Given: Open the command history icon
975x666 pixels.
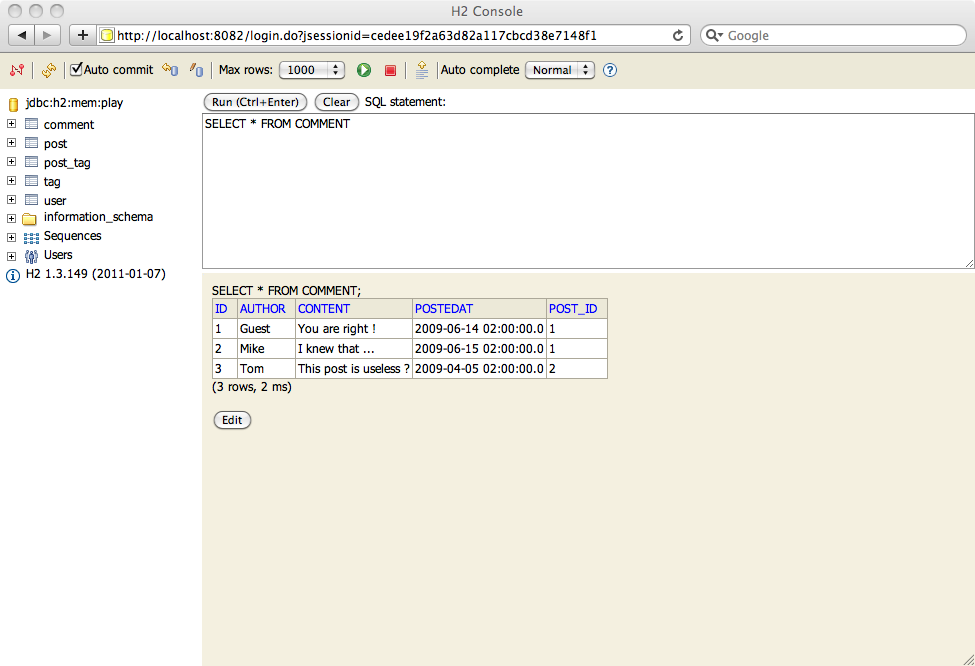Looking at the screenshot, I should [422, 70].
